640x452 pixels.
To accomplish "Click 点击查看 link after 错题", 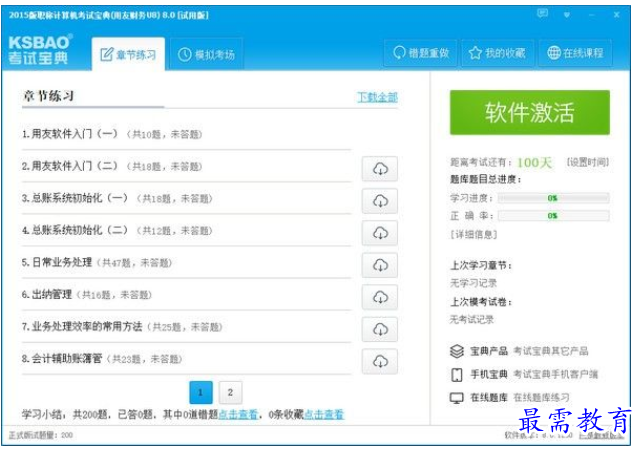I will 238,414.
